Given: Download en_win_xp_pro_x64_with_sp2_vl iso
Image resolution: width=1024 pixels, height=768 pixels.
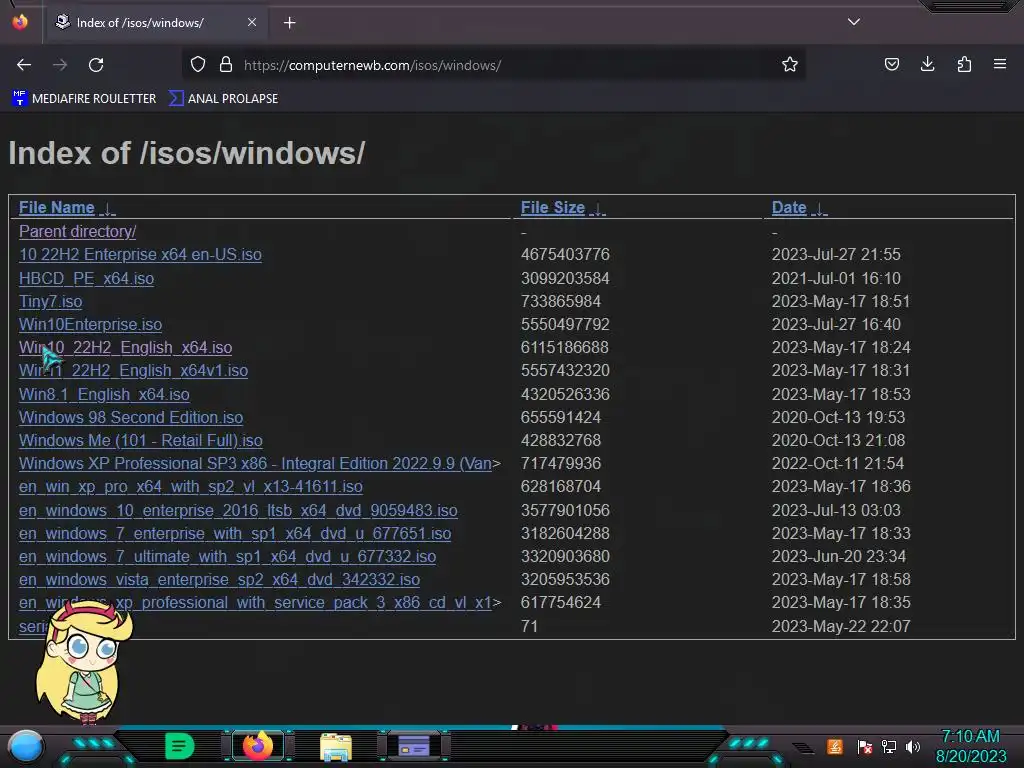Looking at the screenshot, I should (191, 487).
